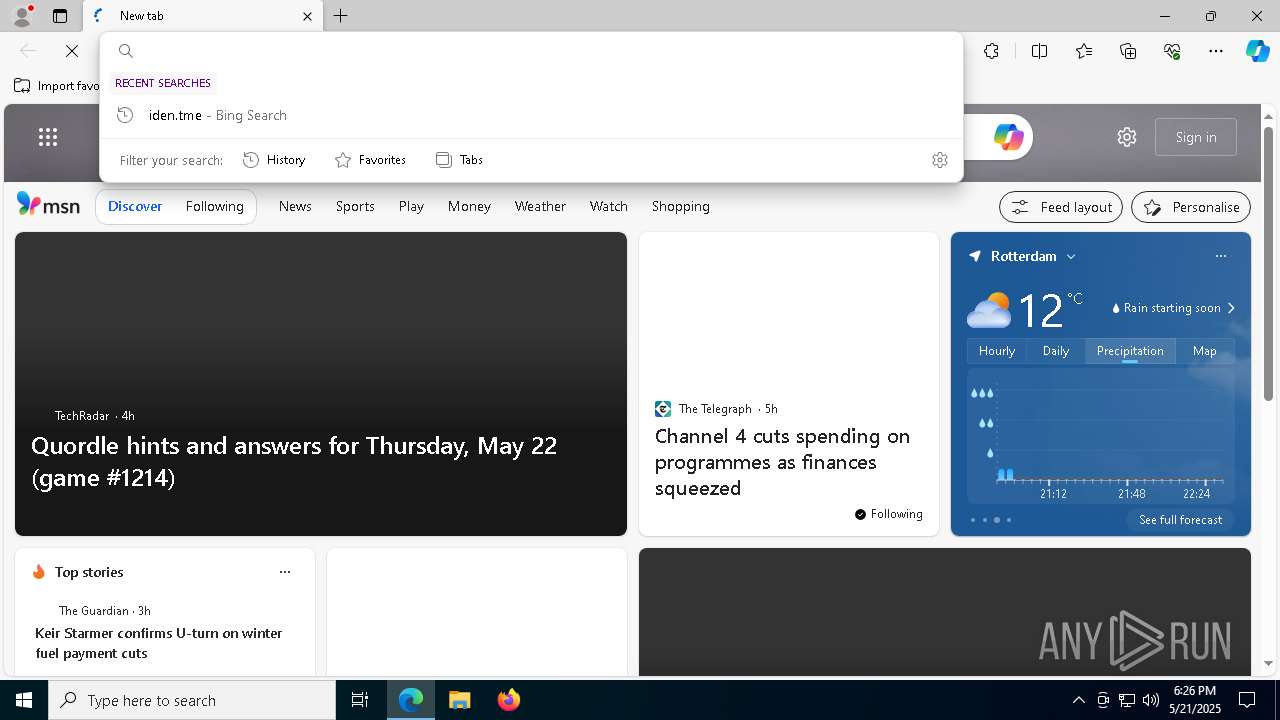Switch to the Discover tab
Image resolution: width=1280 pixels, height=720 pixels.
[135, 206]
